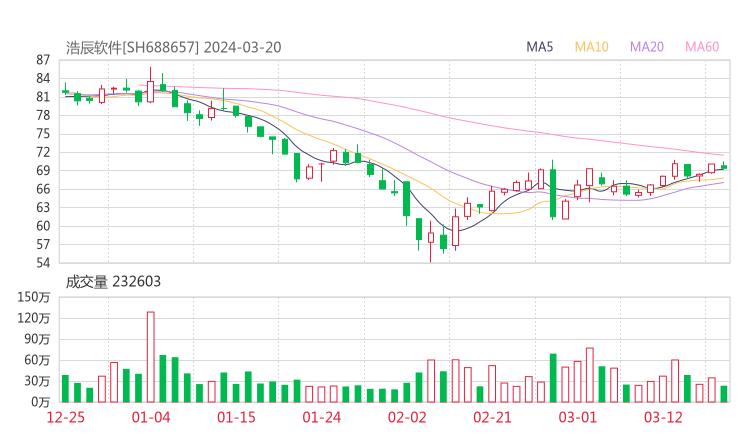The height and width of the screenshot is (440, 740).
Task: Click the 150万 volume axis label
Action: [34, 297]
